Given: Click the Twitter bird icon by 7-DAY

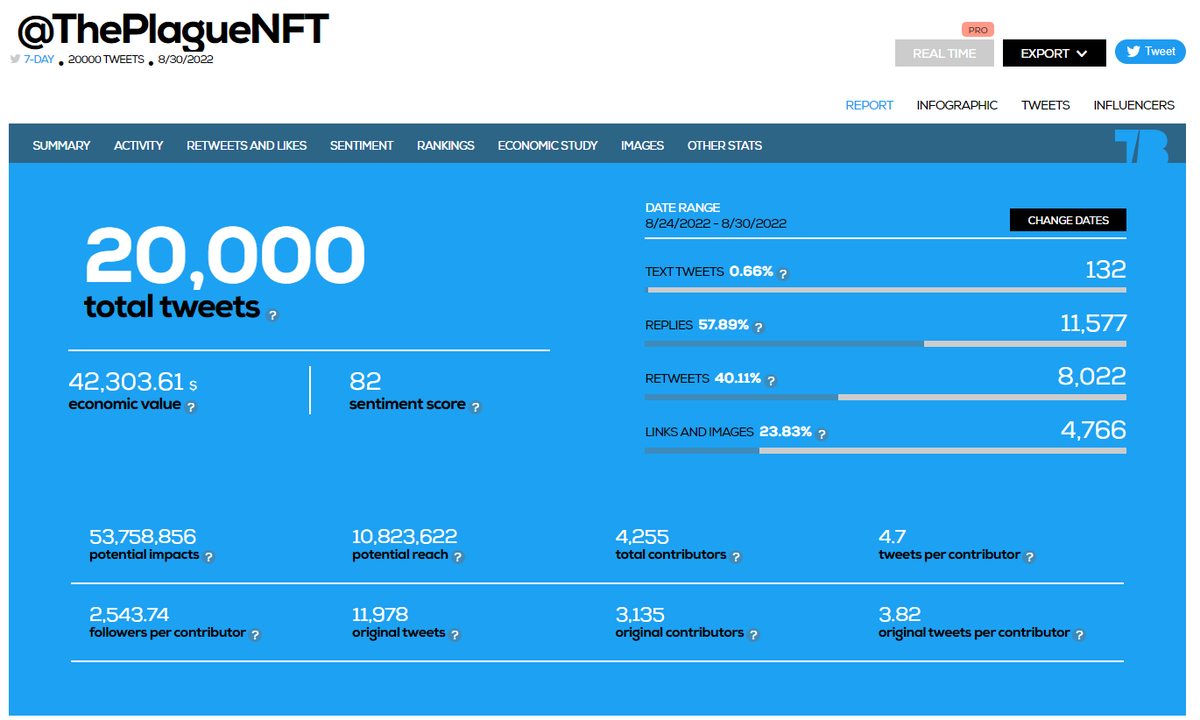Looking at the screenshot, I should [15, 59].
